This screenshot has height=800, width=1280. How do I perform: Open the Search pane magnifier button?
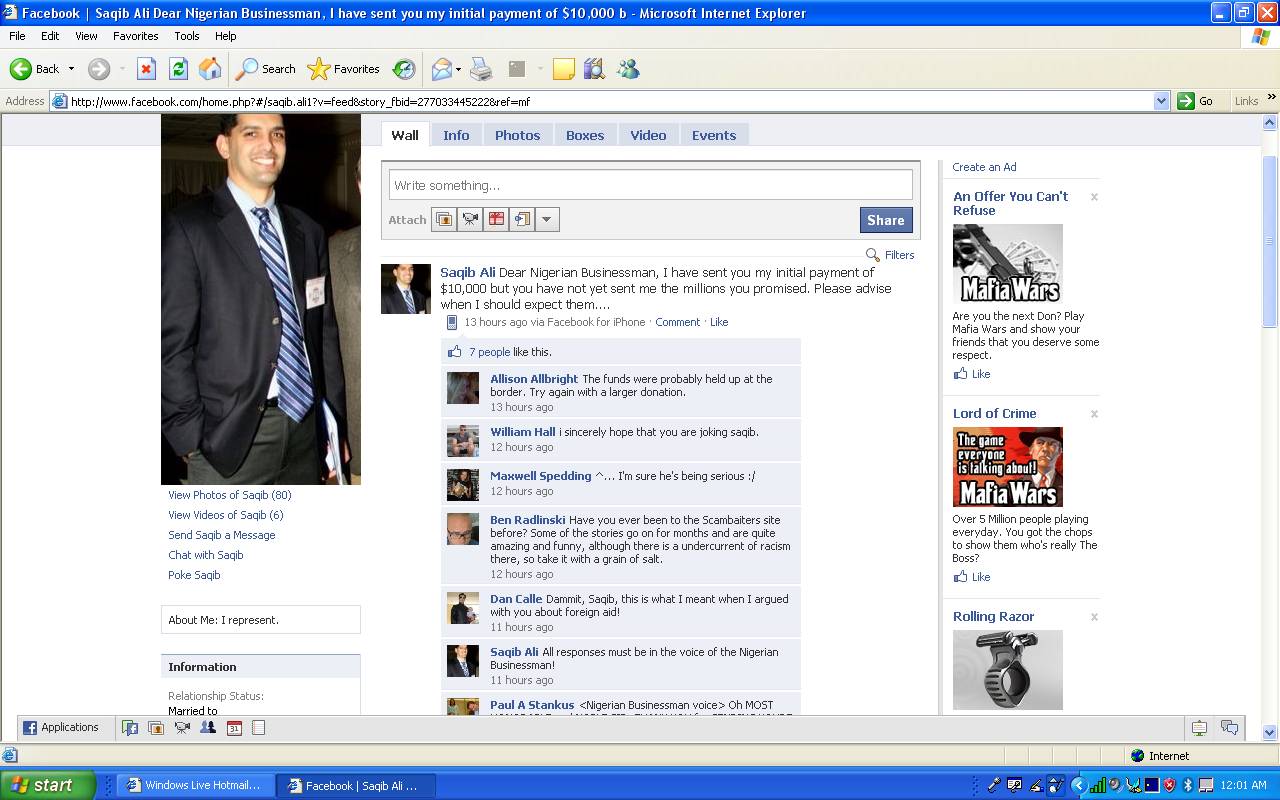tap(266, 69)
